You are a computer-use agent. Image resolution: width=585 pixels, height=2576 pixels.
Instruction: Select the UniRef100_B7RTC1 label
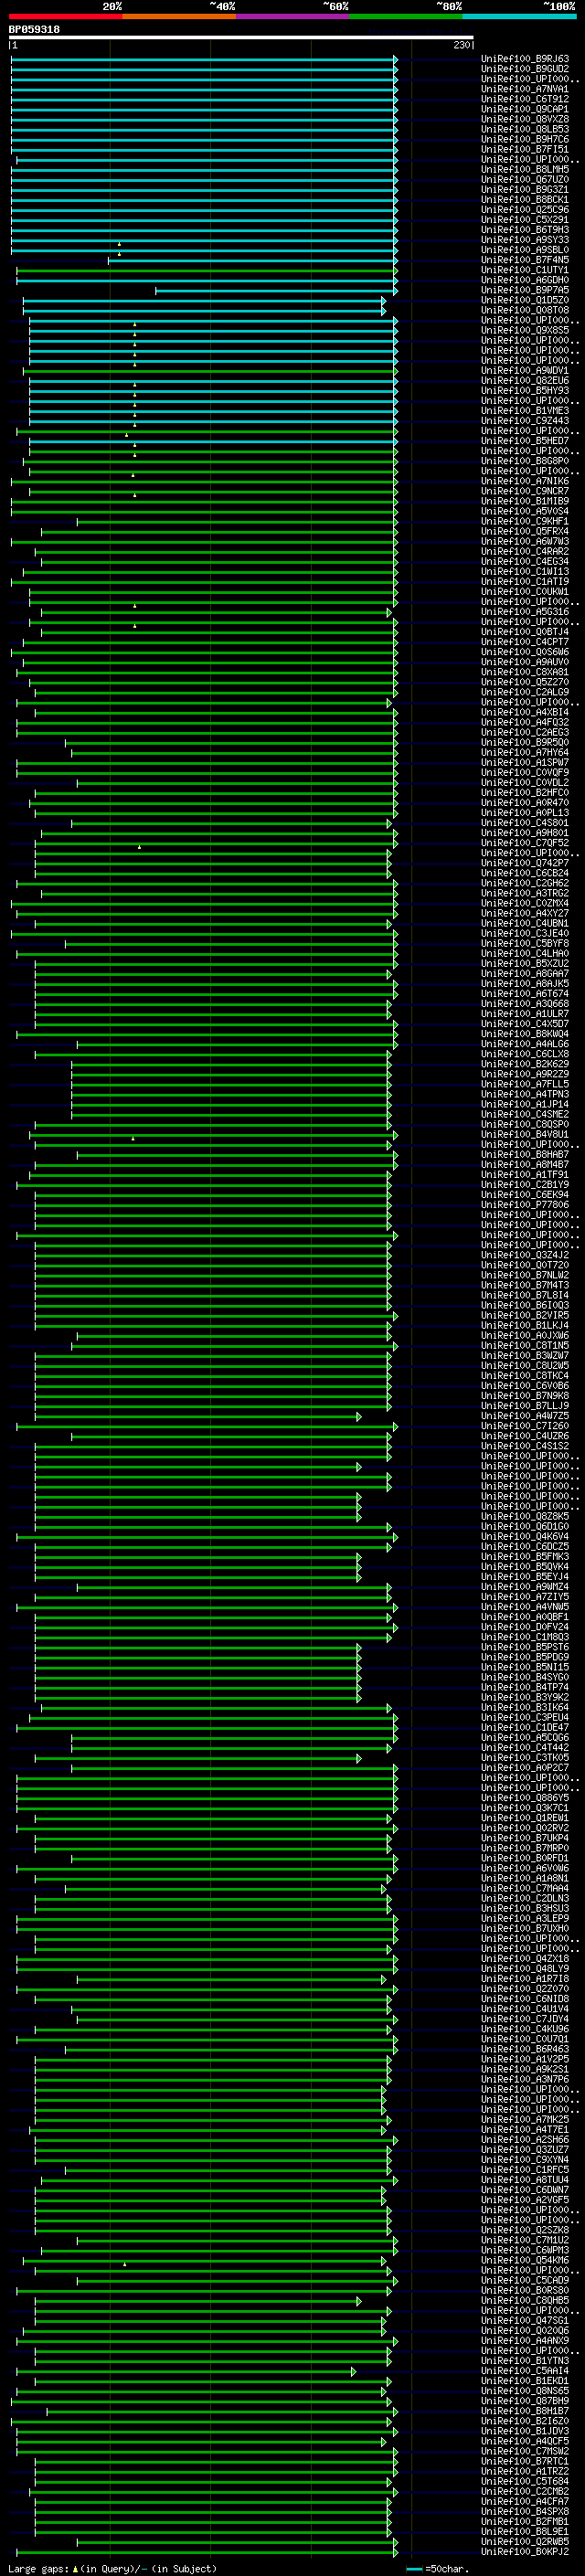525,2461
